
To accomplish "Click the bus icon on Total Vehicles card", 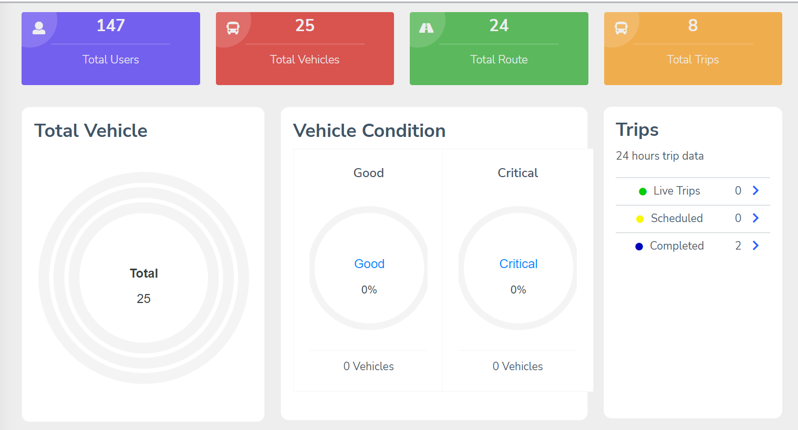I will click(x=233, y=28).
